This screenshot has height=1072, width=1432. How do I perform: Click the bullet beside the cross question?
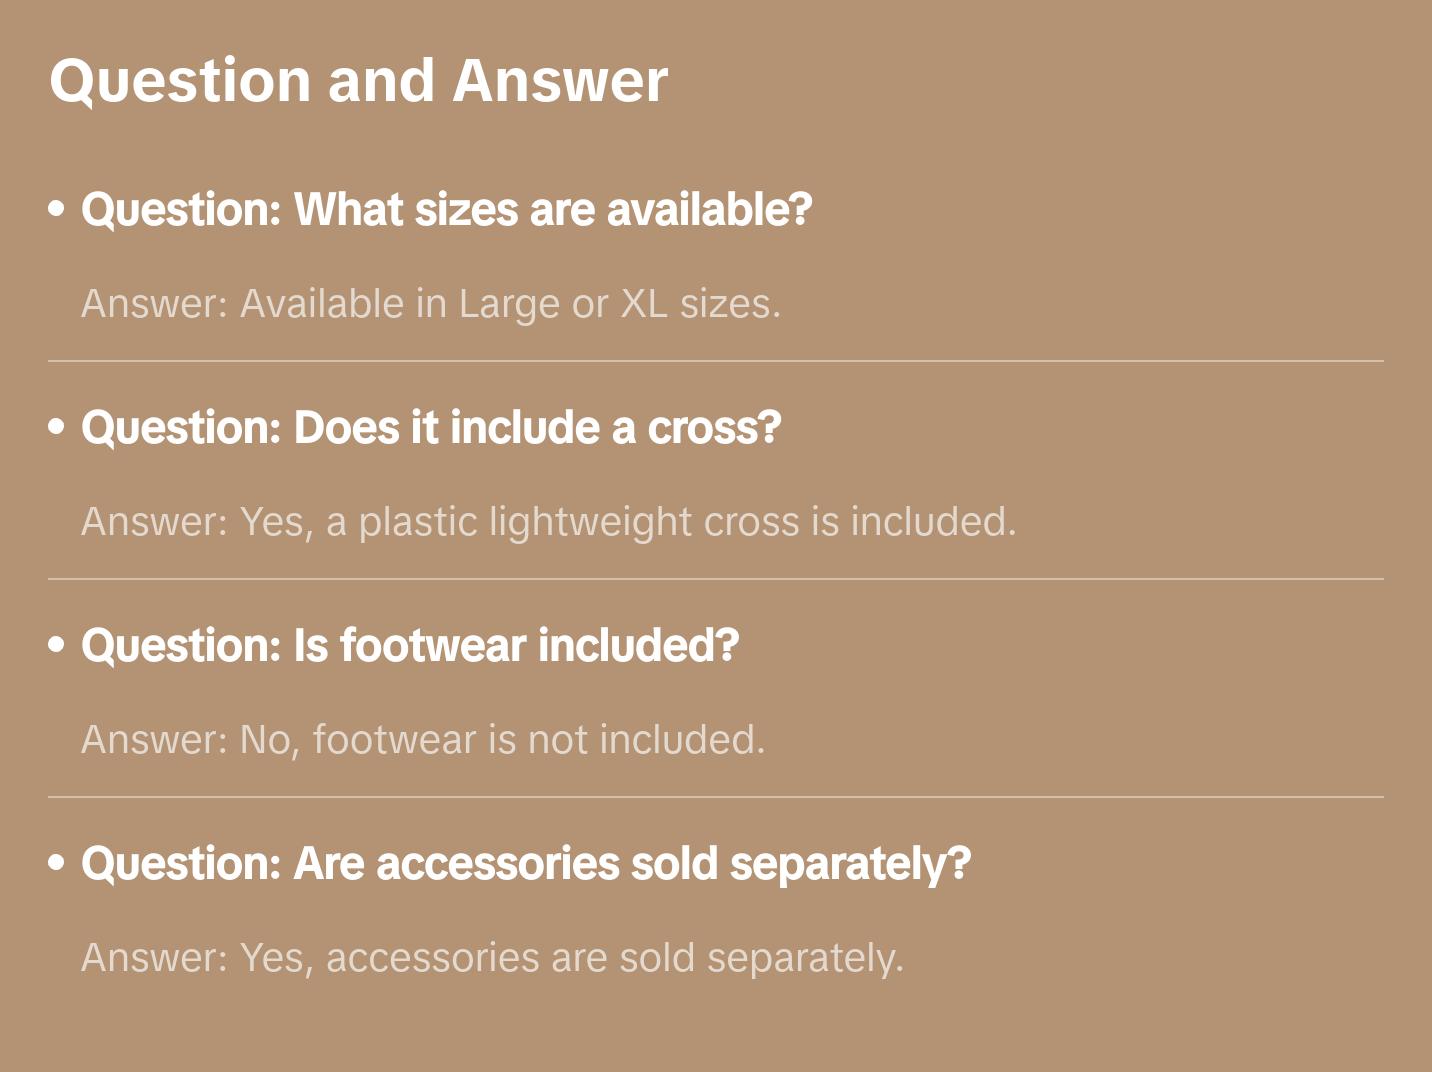(x=57, y=427)
